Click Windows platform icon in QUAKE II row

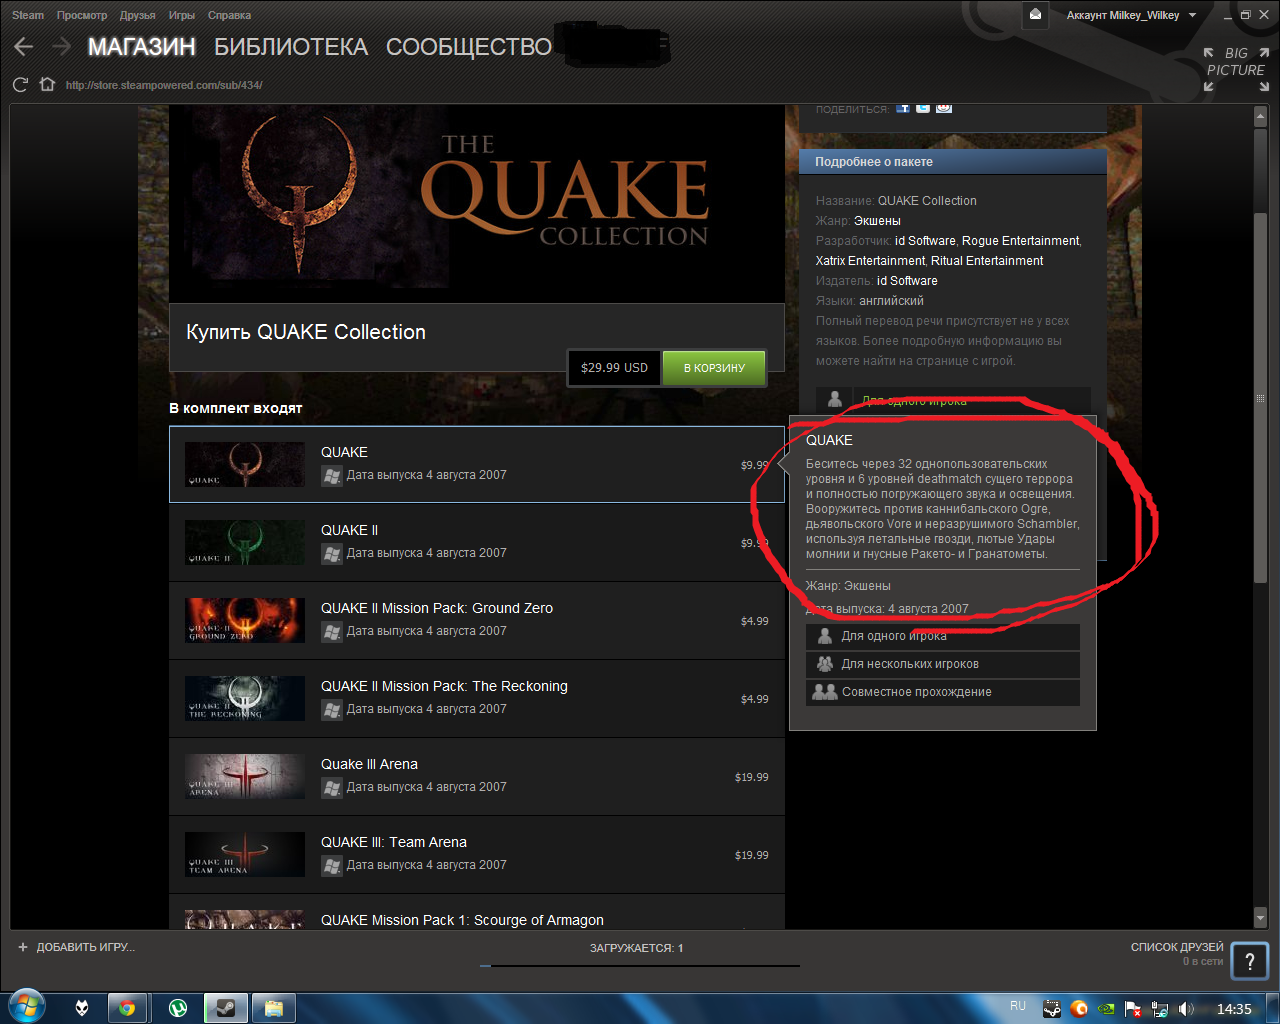[x=332, y=553]
